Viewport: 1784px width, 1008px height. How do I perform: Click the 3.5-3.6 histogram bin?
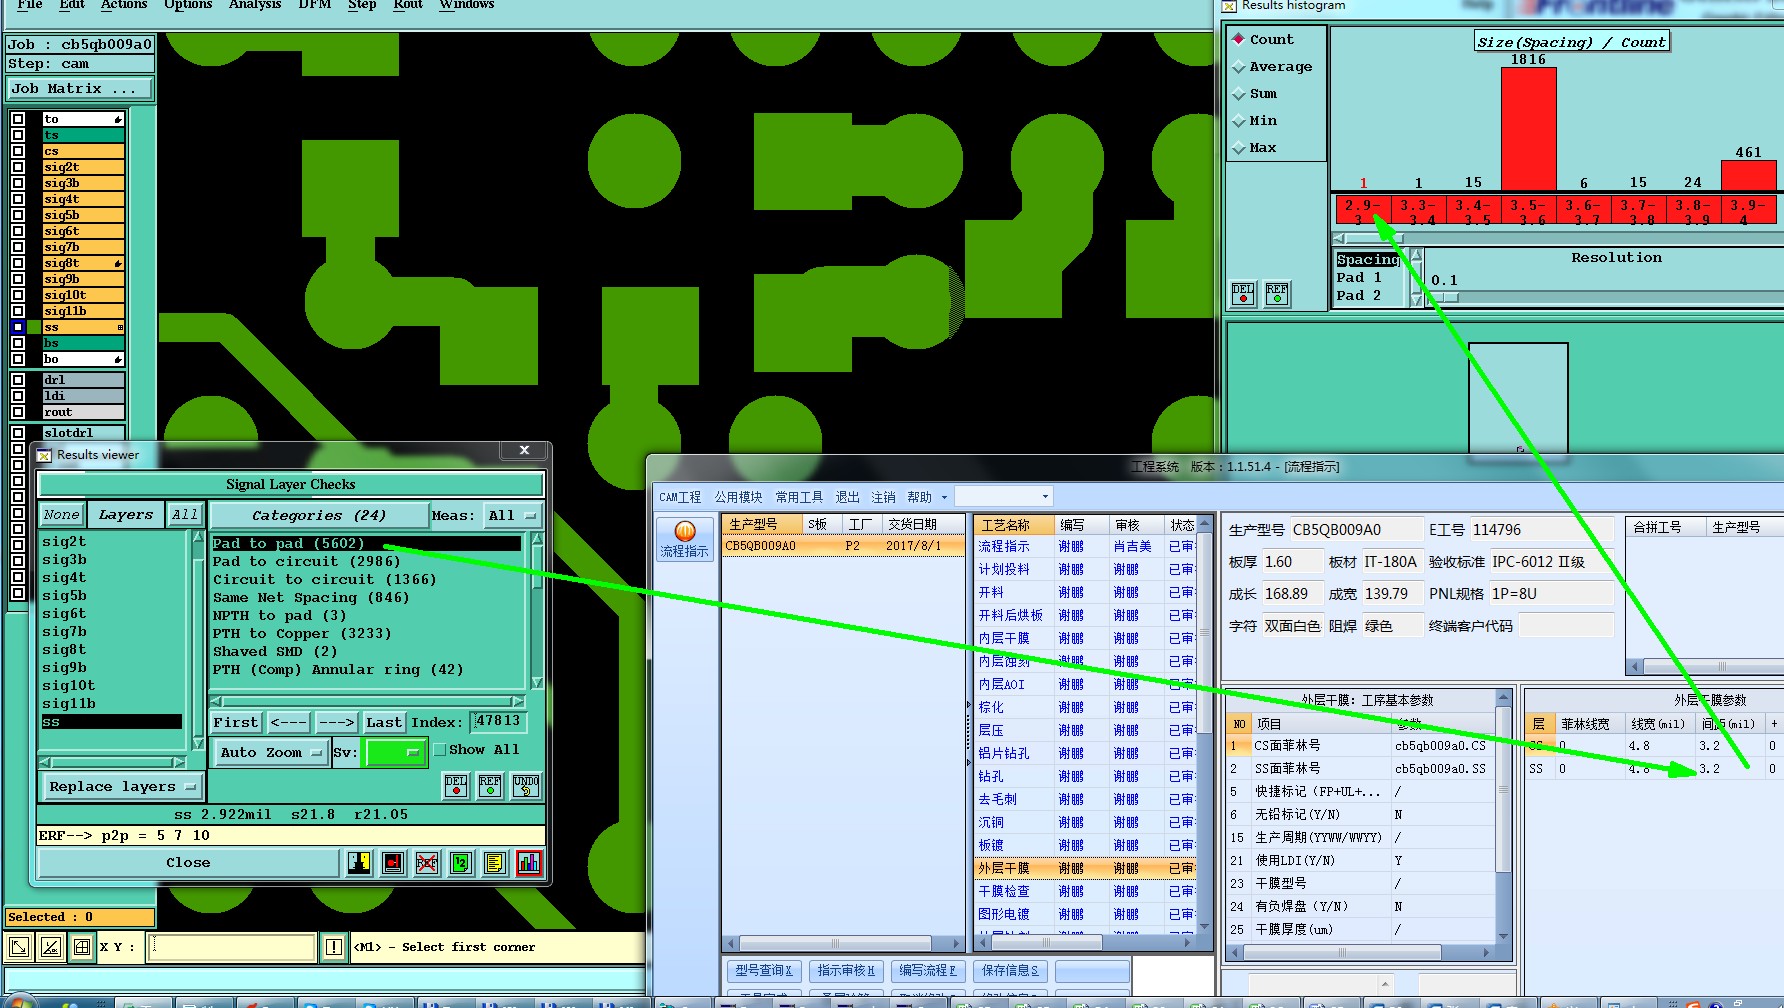(1528, 211)
